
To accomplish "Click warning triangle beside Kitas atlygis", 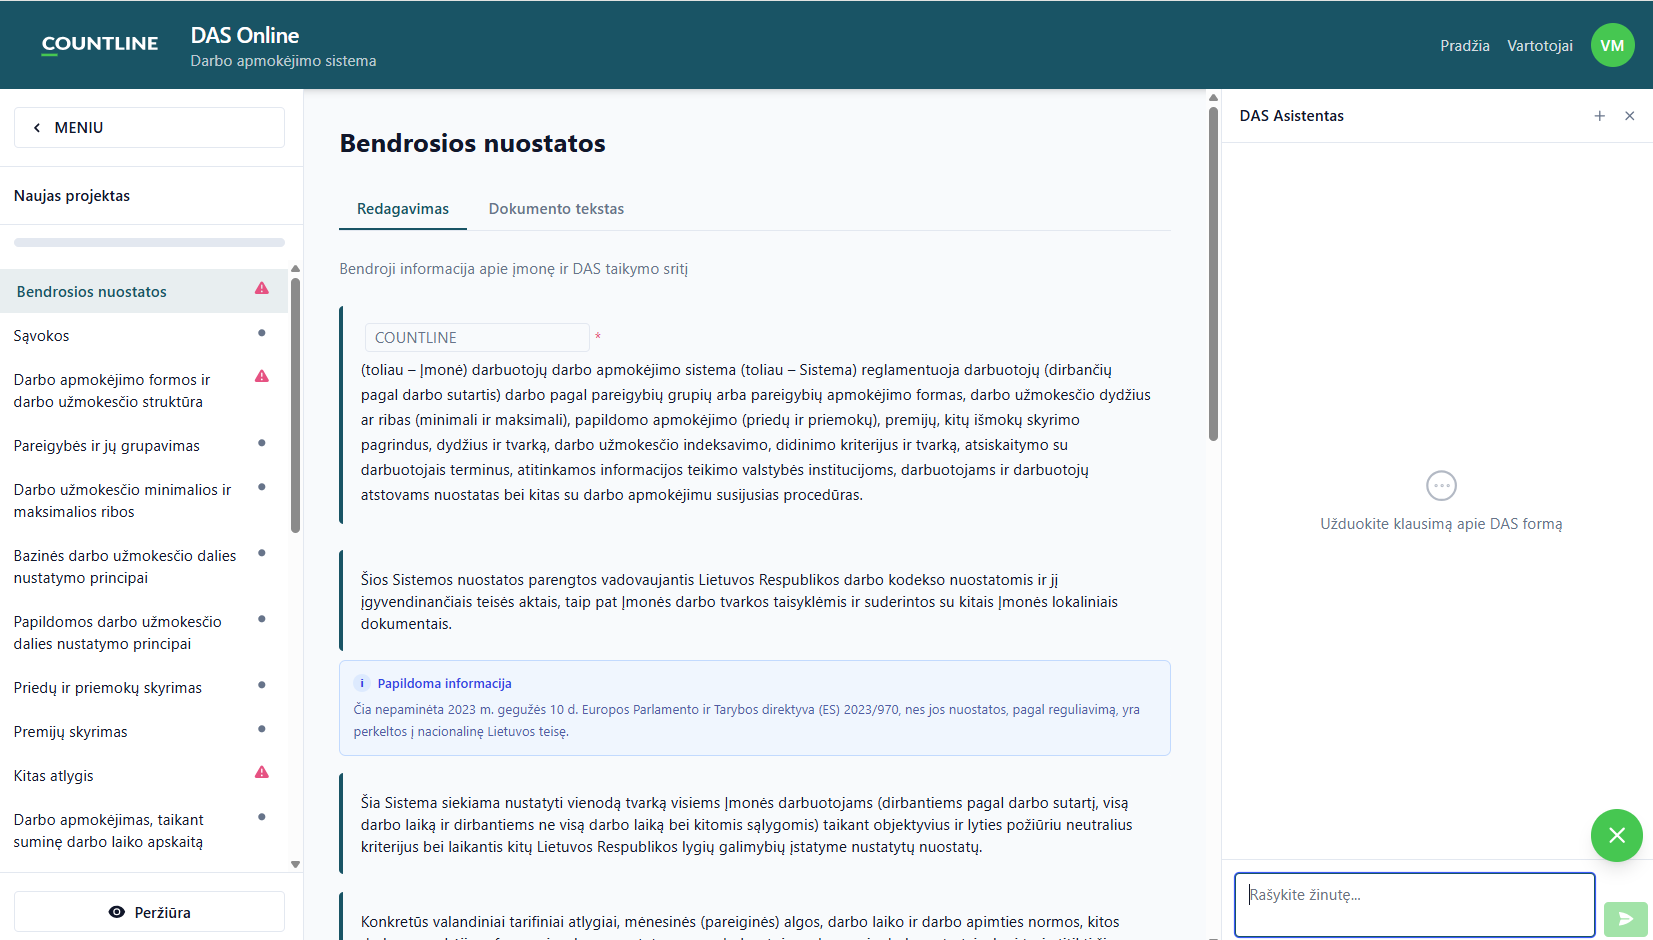I will click(262, 772).
